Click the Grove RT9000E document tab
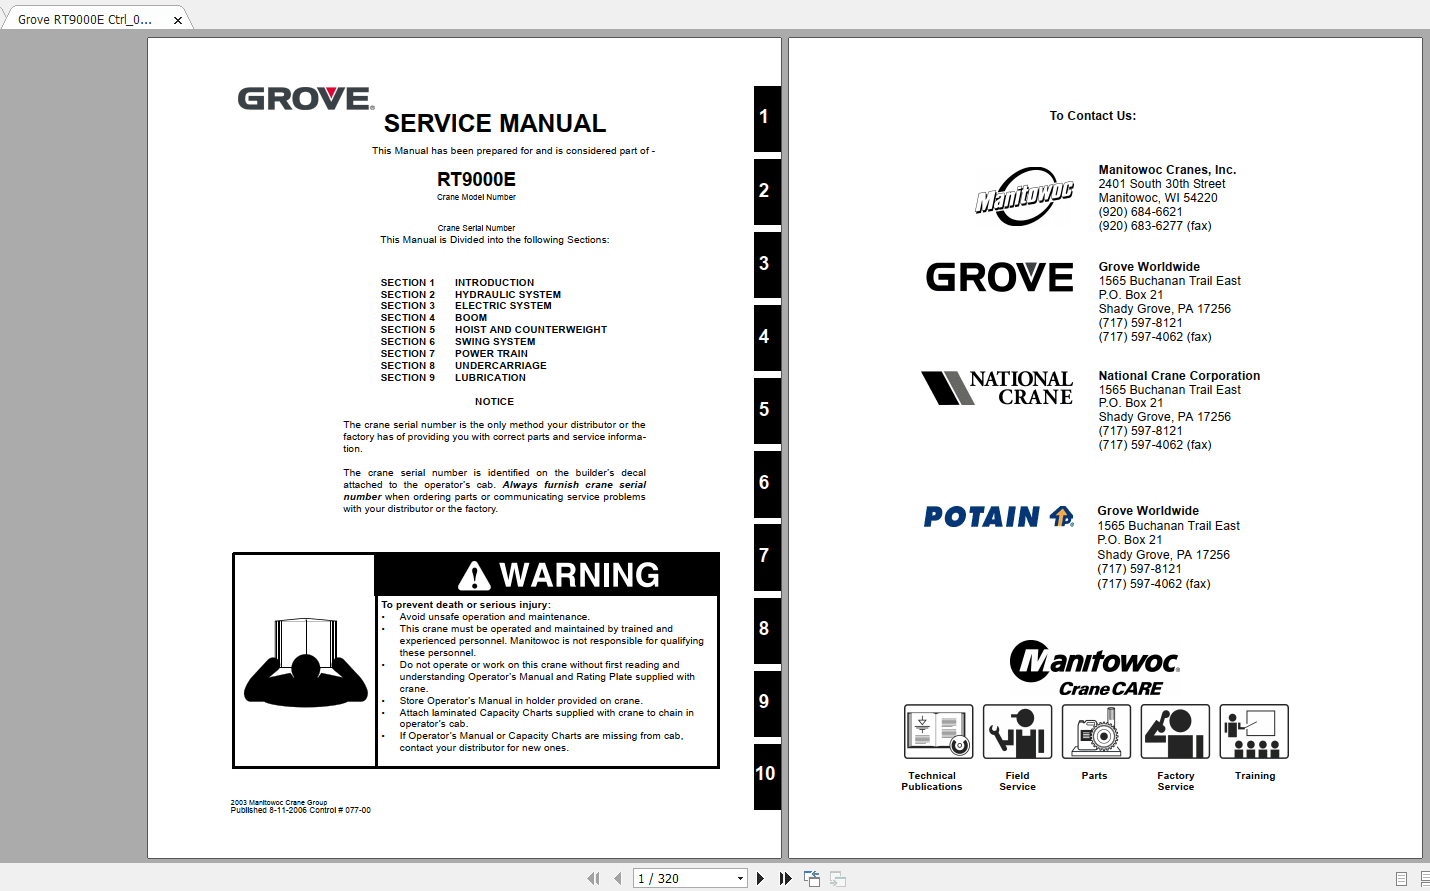This screenshot has width=1430, height=891. pos(85,17)
